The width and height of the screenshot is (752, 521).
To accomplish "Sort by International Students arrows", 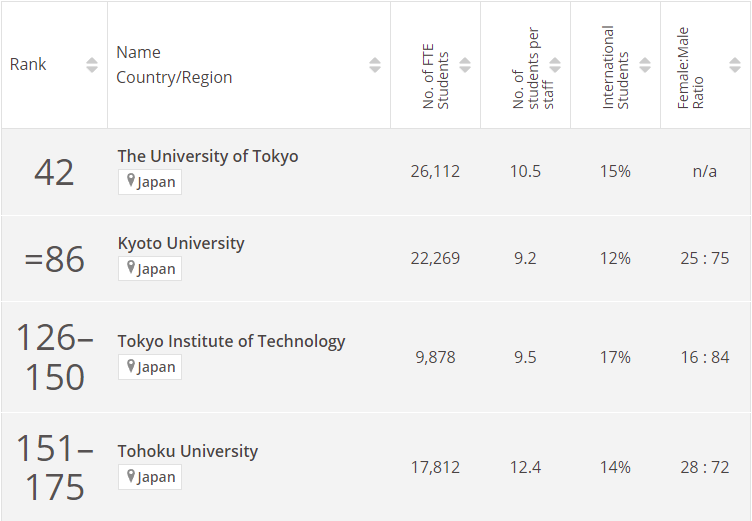I will point(645,65).
